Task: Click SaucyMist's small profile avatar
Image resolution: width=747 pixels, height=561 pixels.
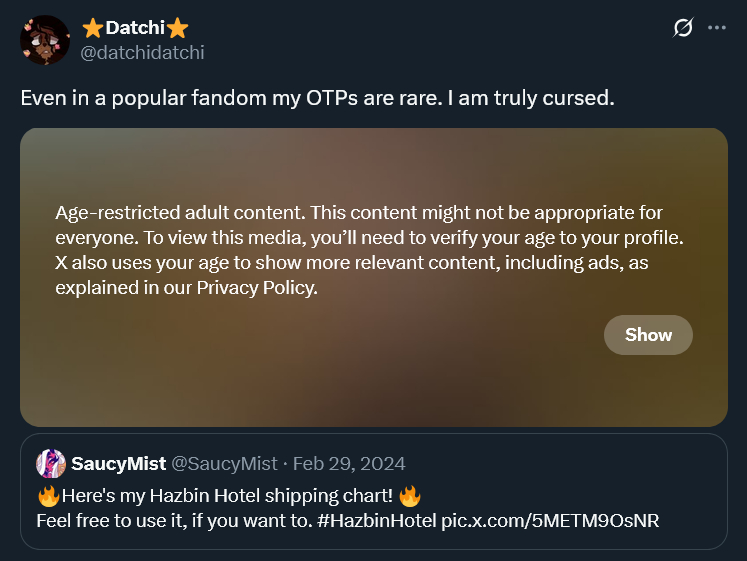Action: (51, 464)
